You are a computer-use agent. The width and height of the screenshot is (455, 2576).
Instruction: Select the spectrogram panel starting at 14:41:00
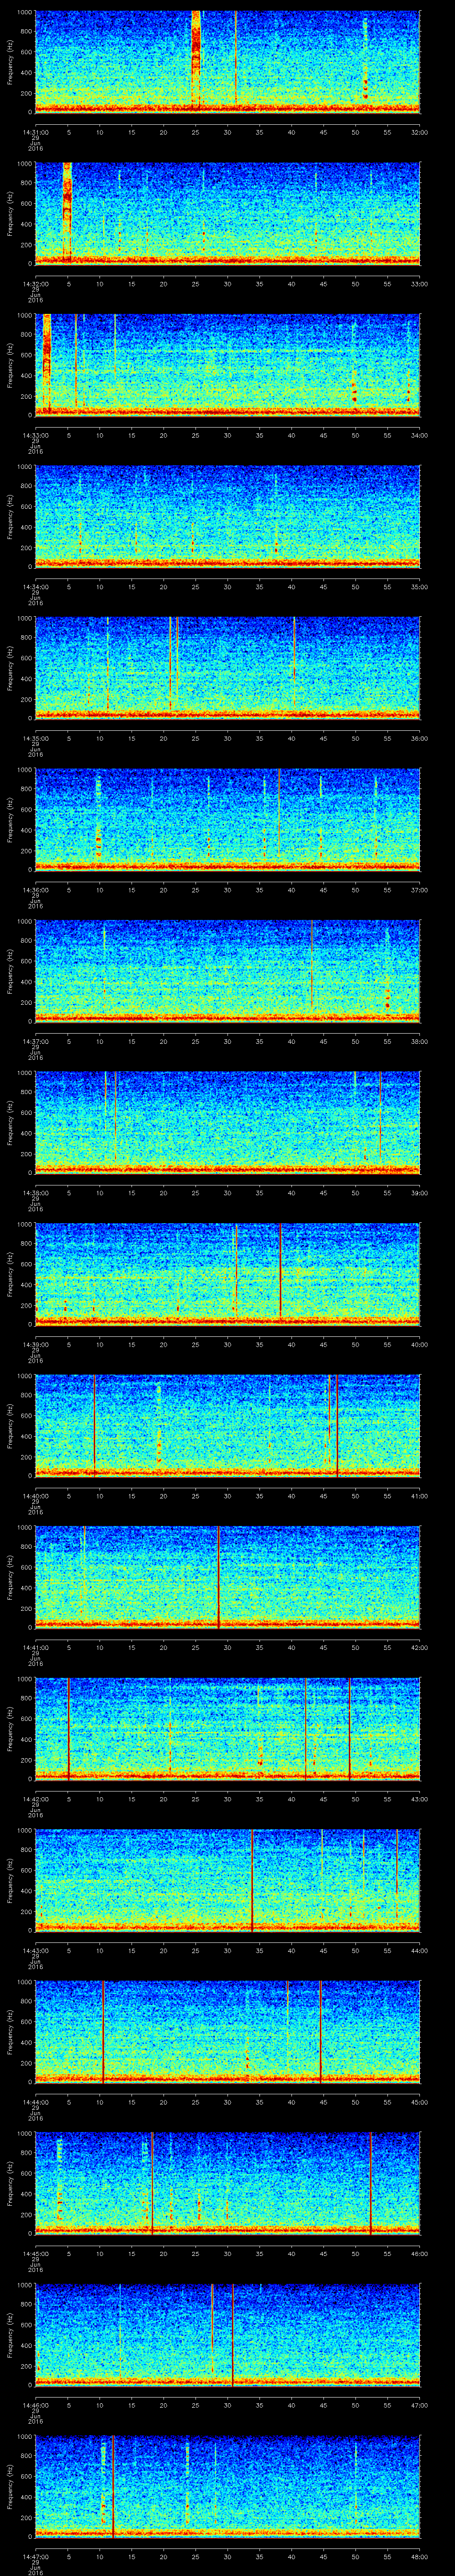click(227, 1577)
